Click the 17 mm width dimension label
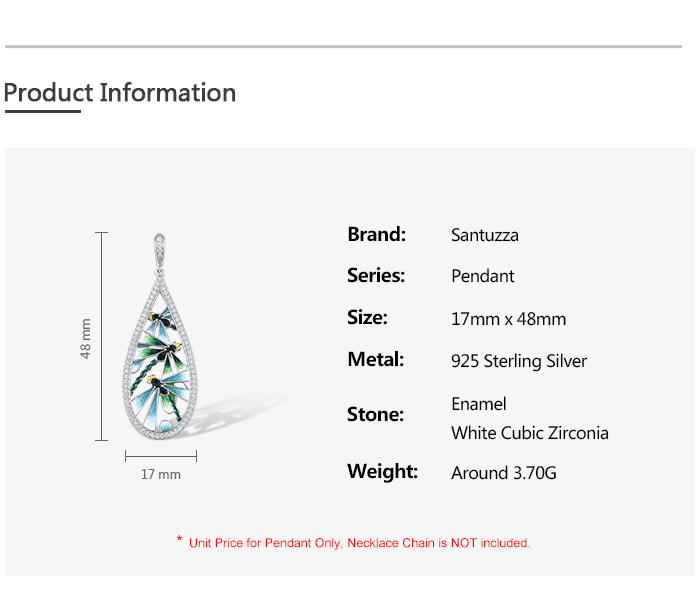 coord(161,474)
